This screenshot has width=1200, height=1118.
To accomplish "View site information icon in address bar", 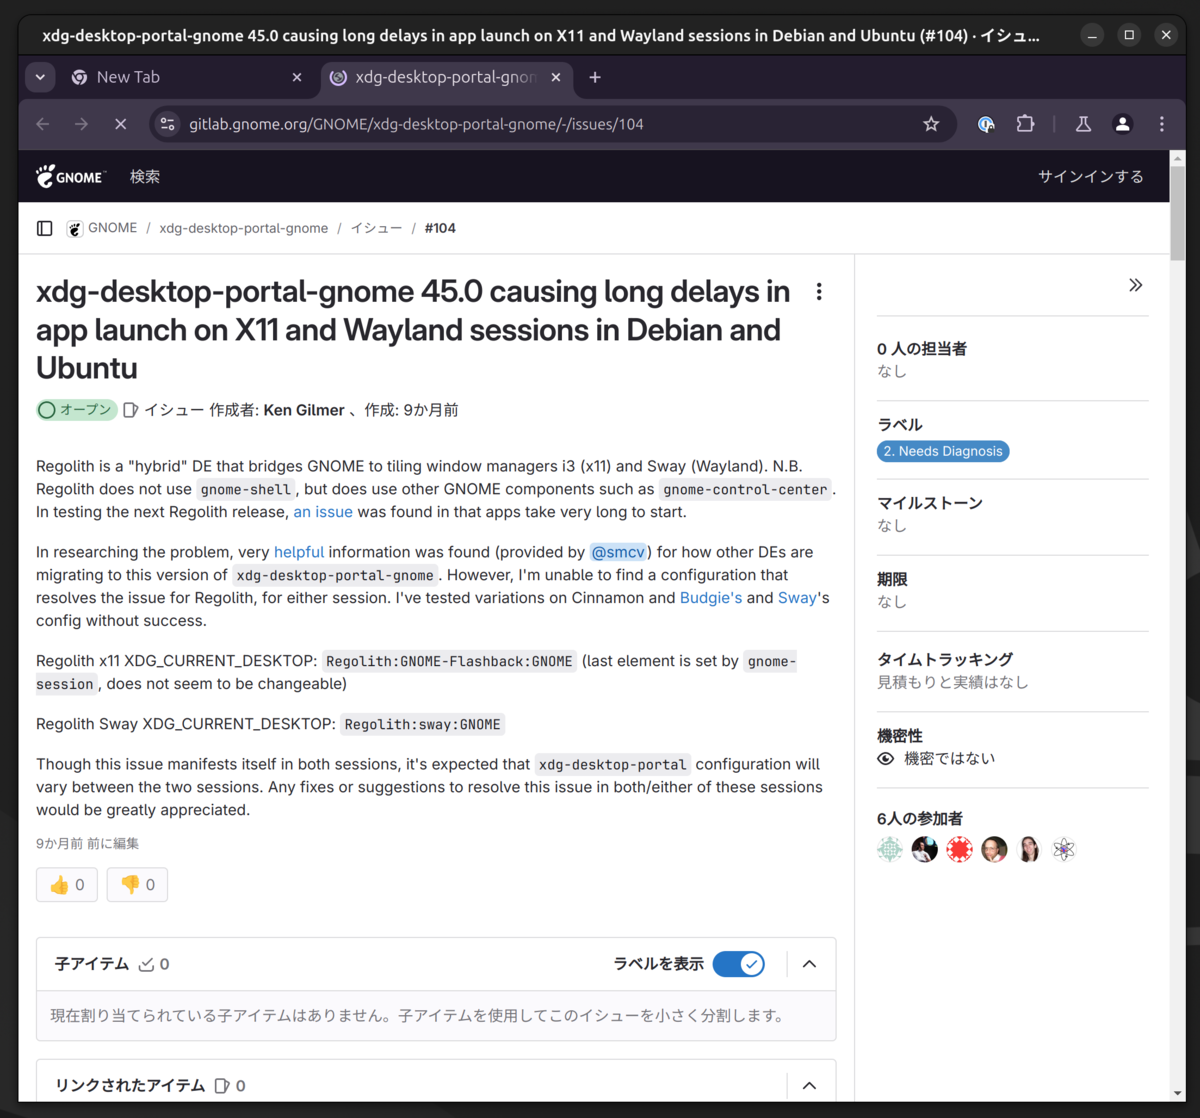I will (x=168, y=124).
